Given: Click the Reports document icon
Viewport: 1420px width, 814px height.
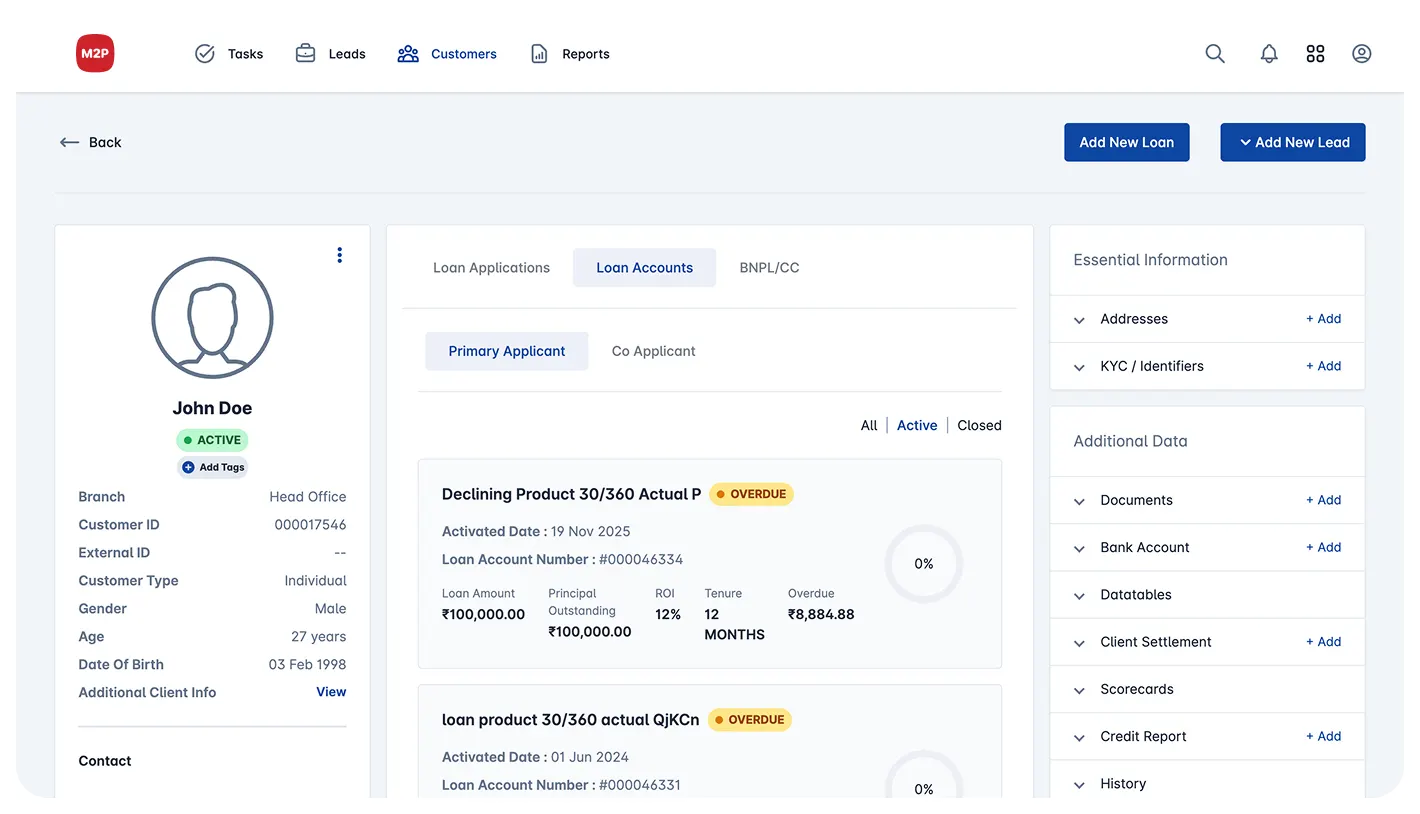Looking at the screenshot, I should click(539, 54).
